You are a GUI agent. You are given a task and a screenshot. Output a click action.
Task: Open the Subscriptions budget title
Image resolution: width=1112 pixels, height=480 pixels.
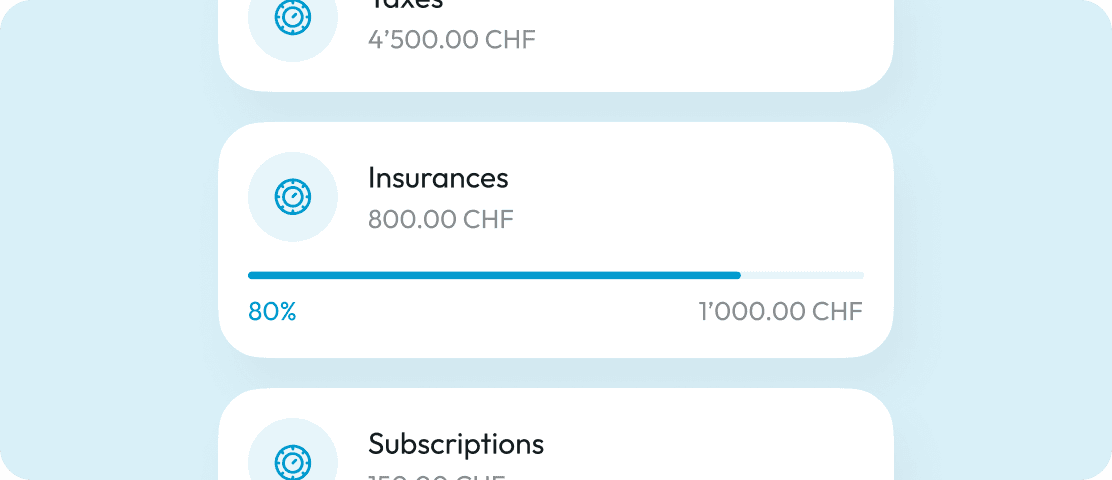coord(456,445)
